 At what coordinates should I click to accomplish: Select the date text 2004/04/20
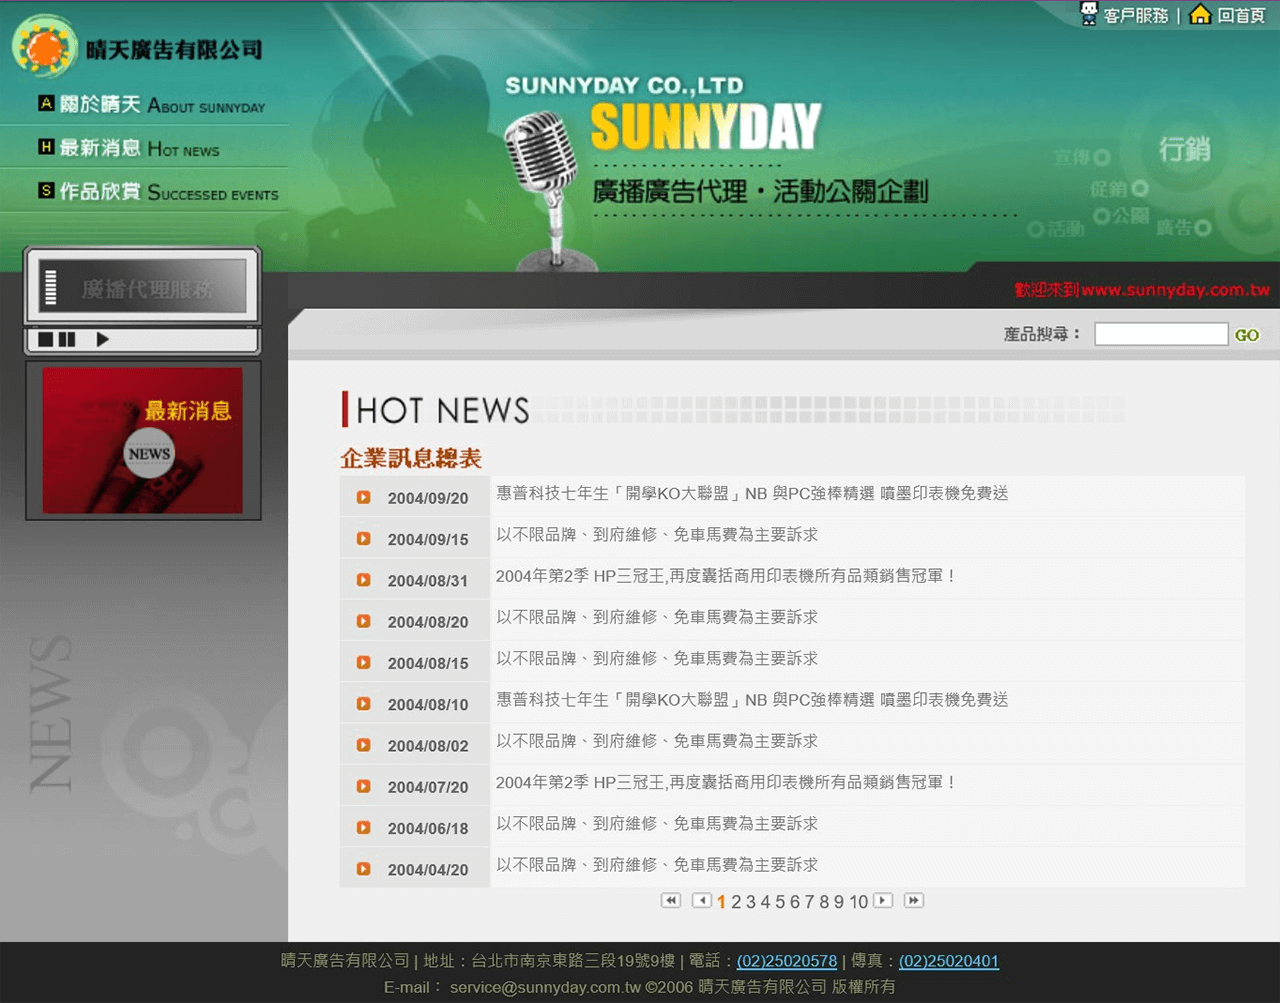(428, 870)
